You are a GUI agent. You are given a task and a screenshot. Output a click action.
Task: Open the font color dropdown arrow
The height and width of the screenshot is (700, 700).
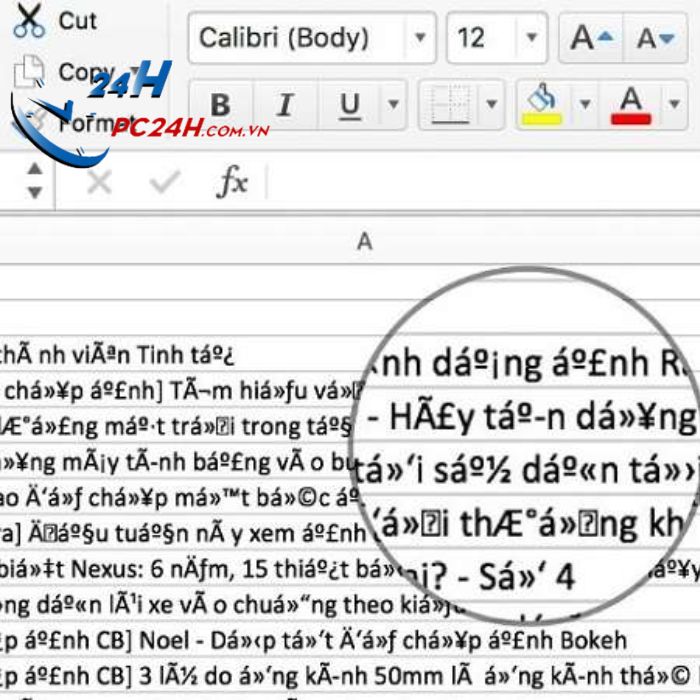point(674,105)
